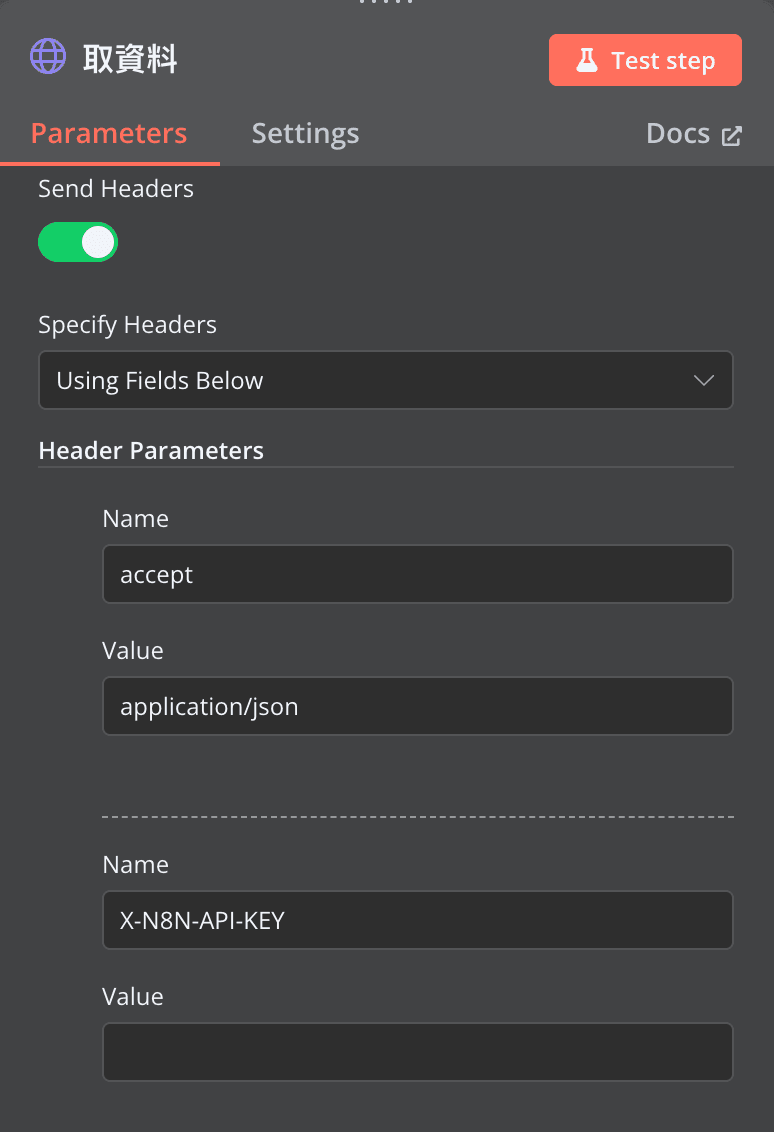Click the external link icon beside Docs
Viewport: 774px width, 1132px height.
tap(732, 136)
